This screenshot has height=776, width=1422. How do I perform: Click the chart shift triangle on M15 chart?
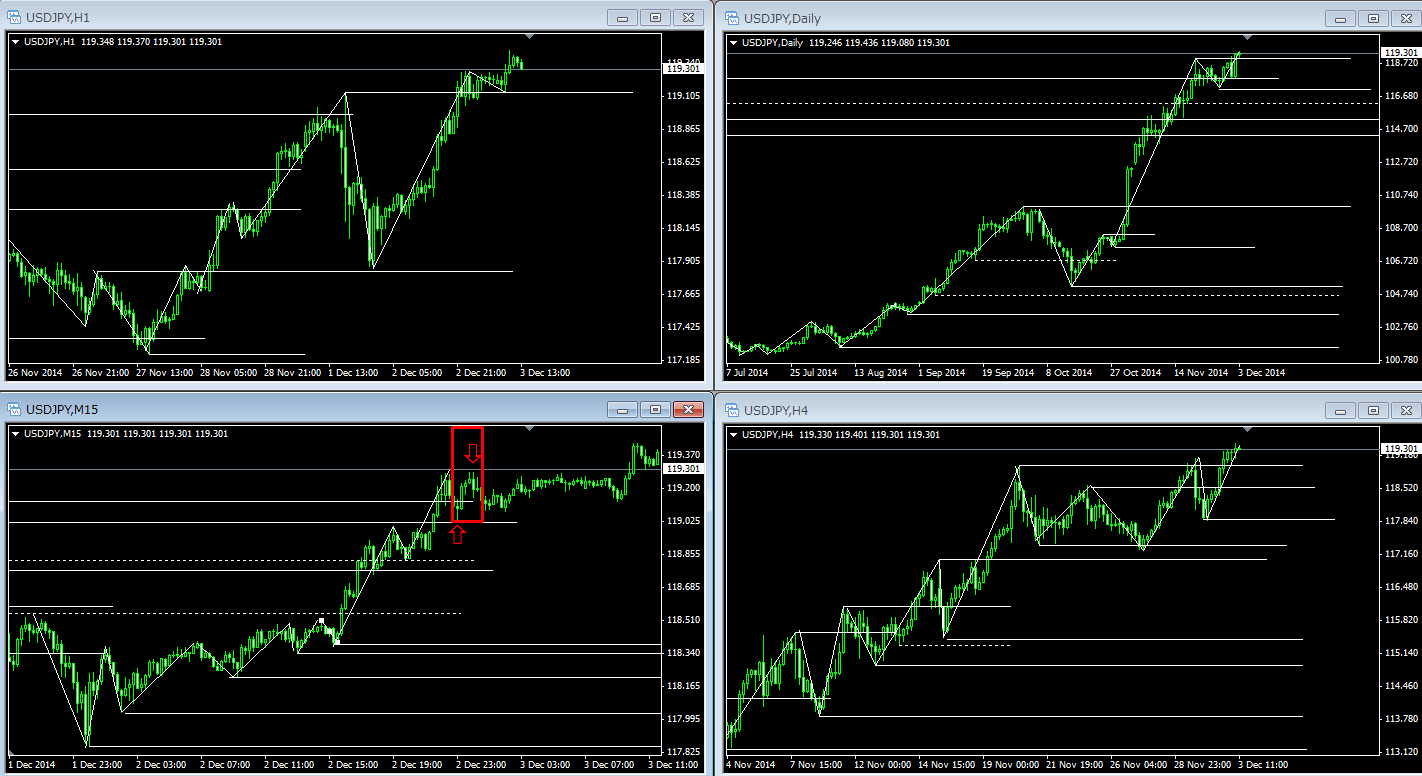(530, 428)
